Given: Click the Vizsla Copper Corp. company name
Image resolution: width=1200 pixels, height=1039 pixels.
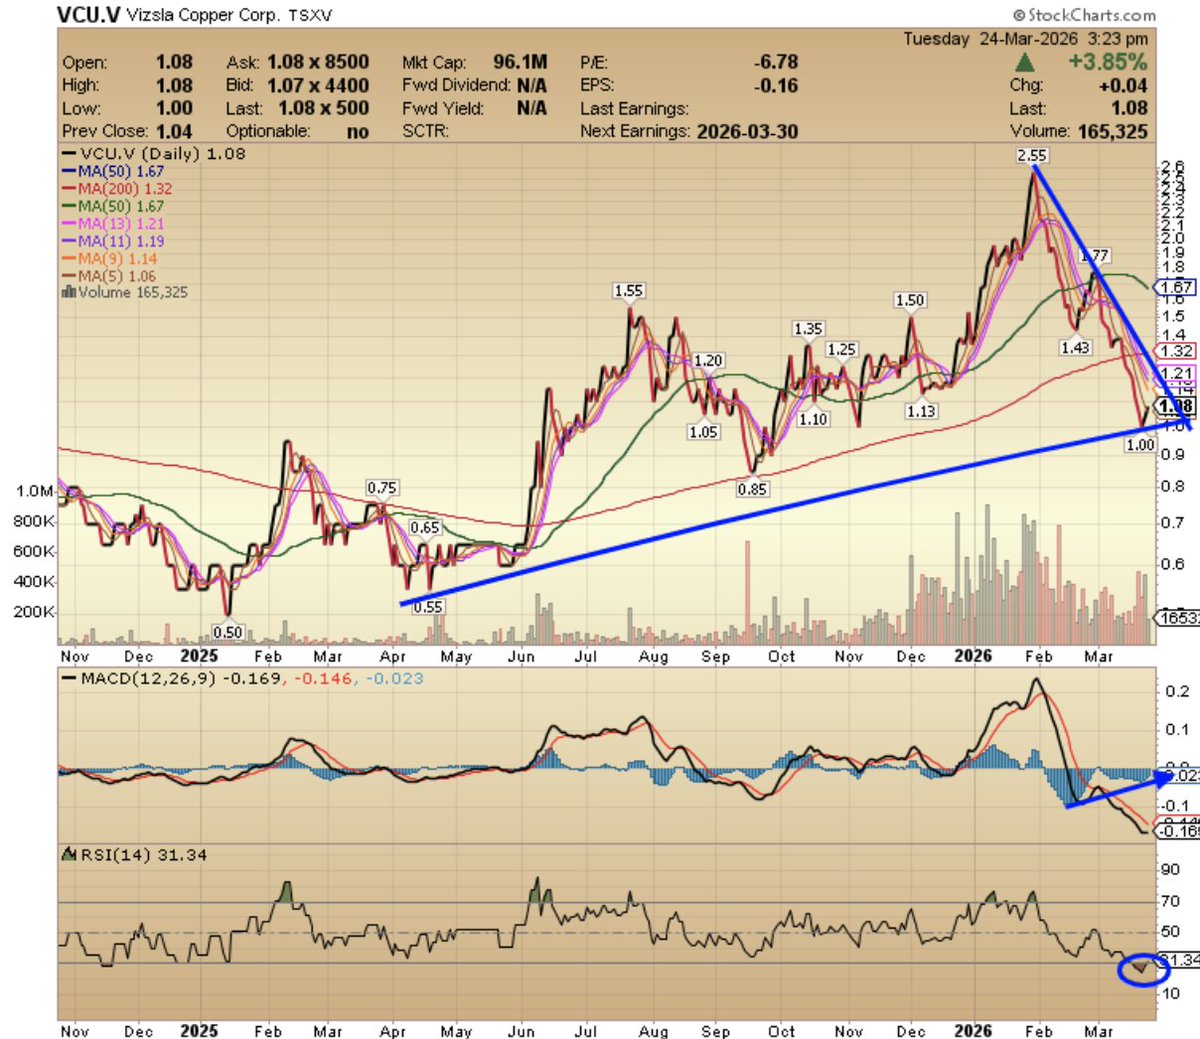Looking at the screenshot, I should 203,16.
